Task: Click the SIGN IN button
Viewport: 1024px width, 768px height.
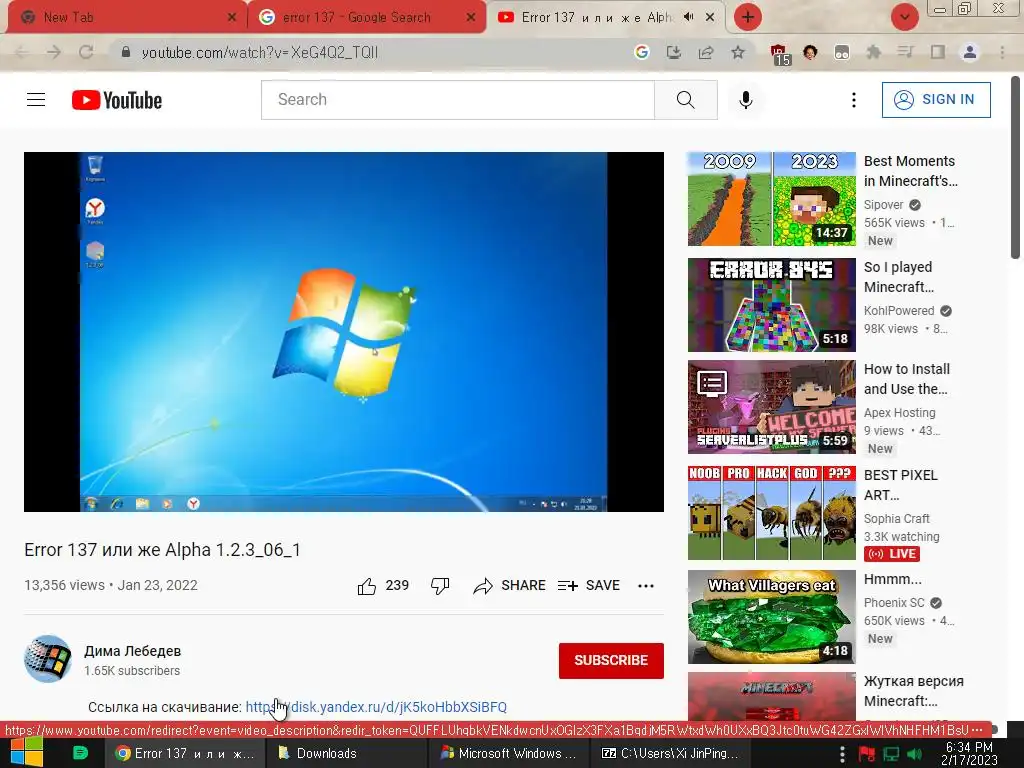Action: click(x=936, y=100)
